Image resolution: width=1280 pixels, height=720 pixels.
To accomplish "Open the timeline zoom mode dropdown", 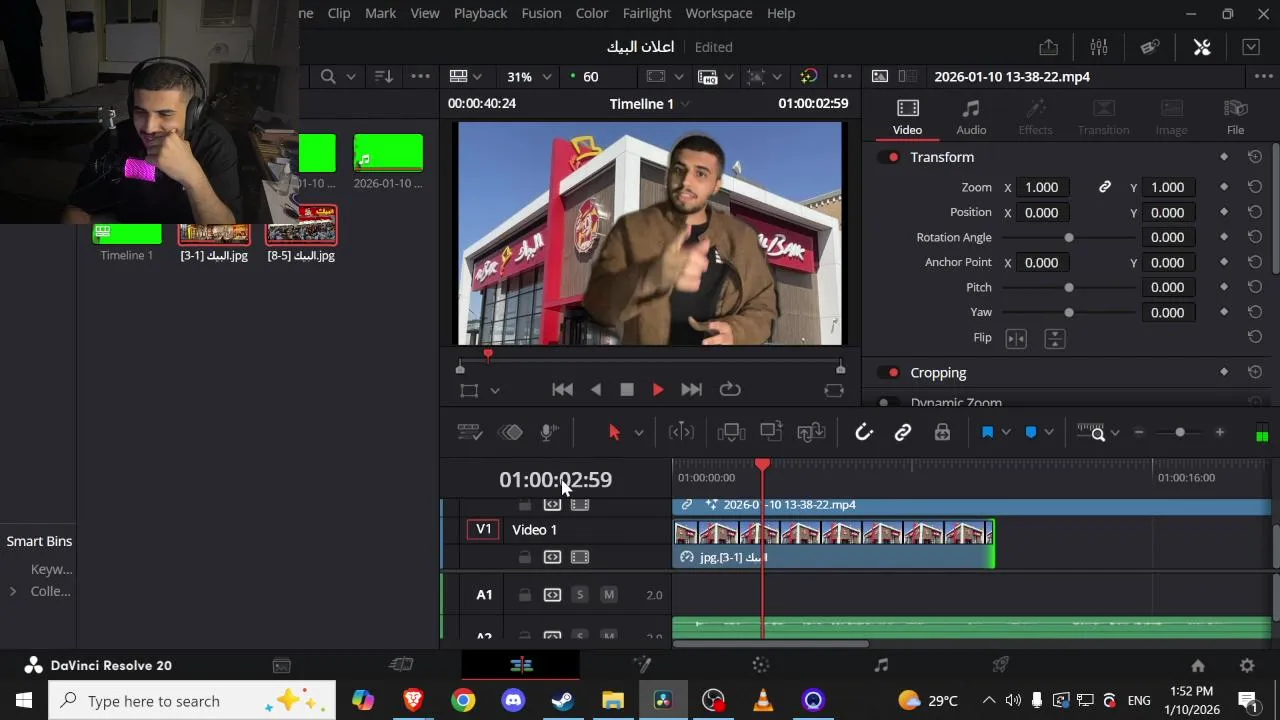I will tap(1114, 433).
